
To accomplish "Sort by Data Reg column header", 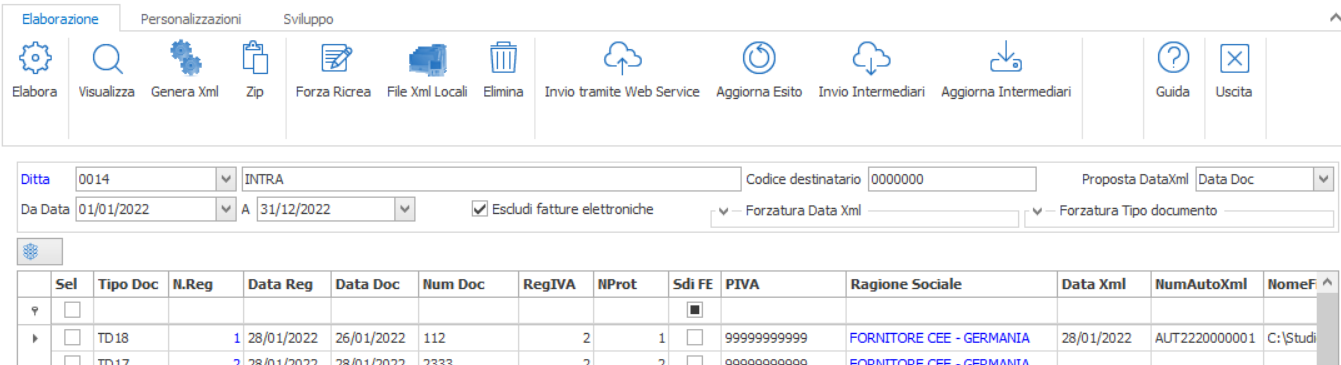I will (x=287, y=285).
